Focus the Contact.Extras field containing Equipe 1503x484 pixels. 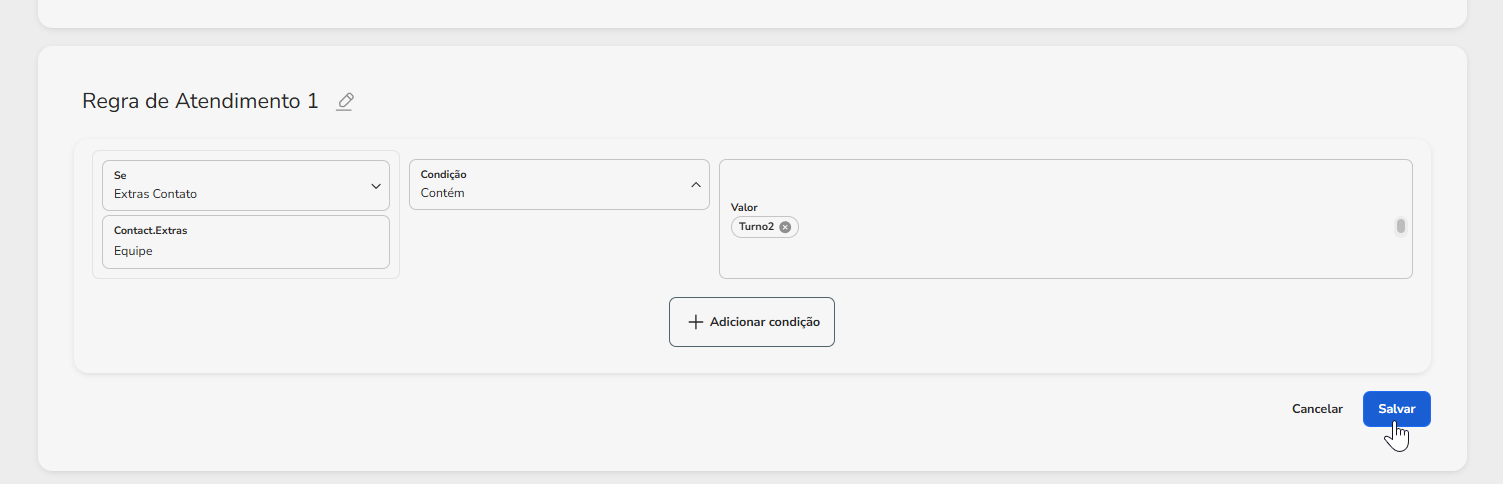click(x=246, y=242)
